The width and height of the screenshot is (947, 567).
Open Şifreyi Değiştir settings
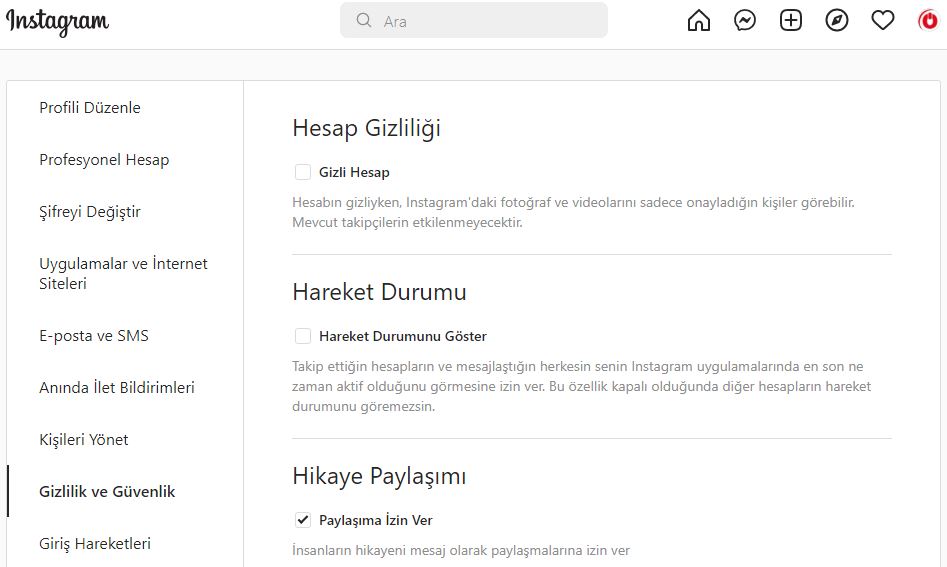pos(90,212)
